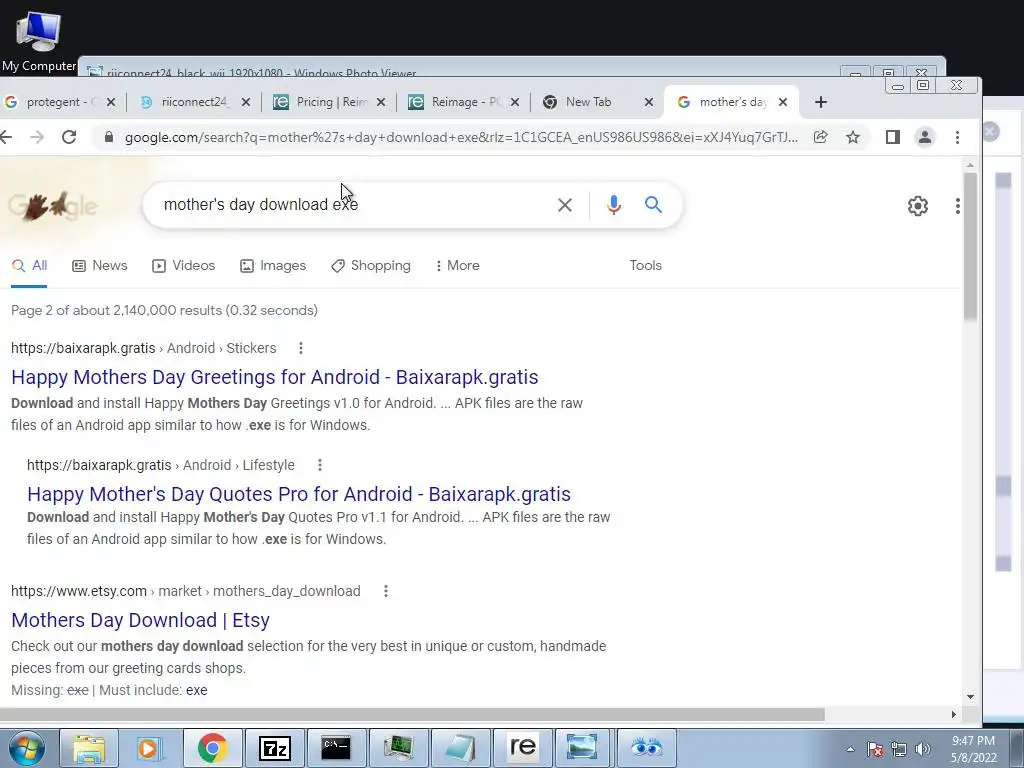Start voice search with microphone
1024x768 pixels.
(613, 205)
